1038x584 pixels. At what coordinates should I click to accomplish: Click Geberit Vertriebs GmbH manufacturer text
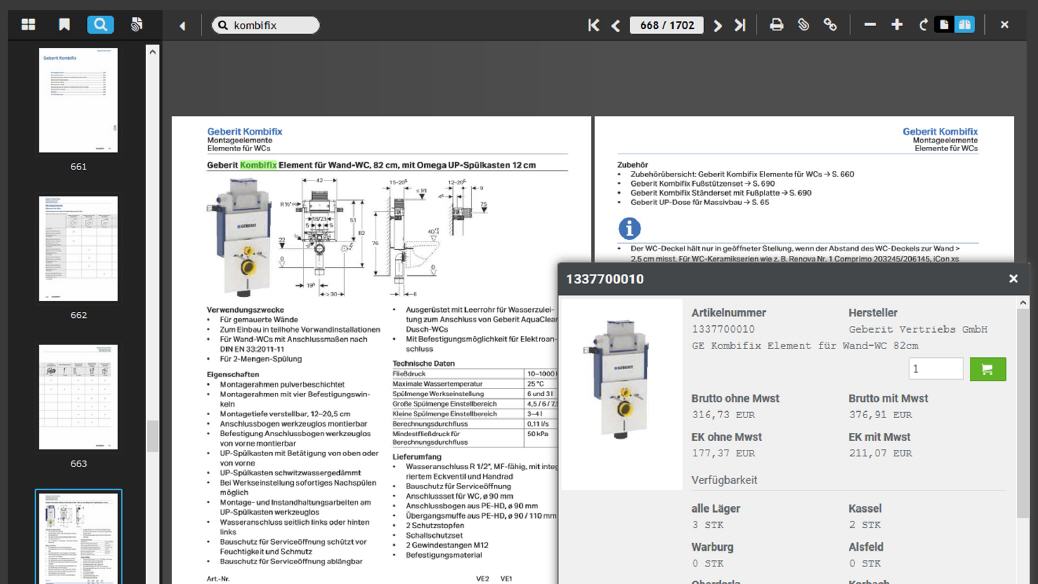[918, 329]
